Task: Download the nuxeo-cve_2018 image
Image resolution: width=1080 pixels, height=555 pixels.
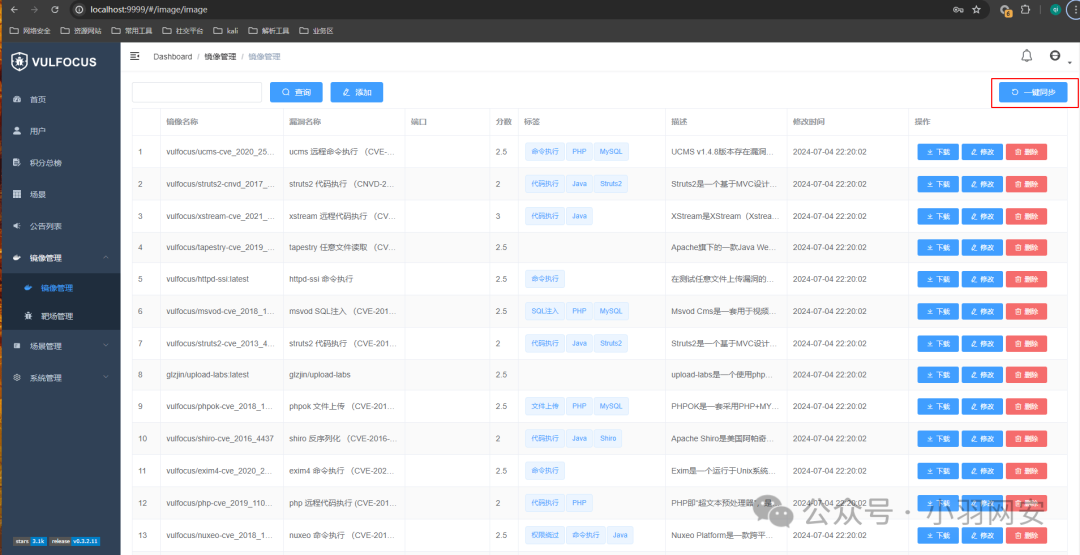Action: [937, 535]
